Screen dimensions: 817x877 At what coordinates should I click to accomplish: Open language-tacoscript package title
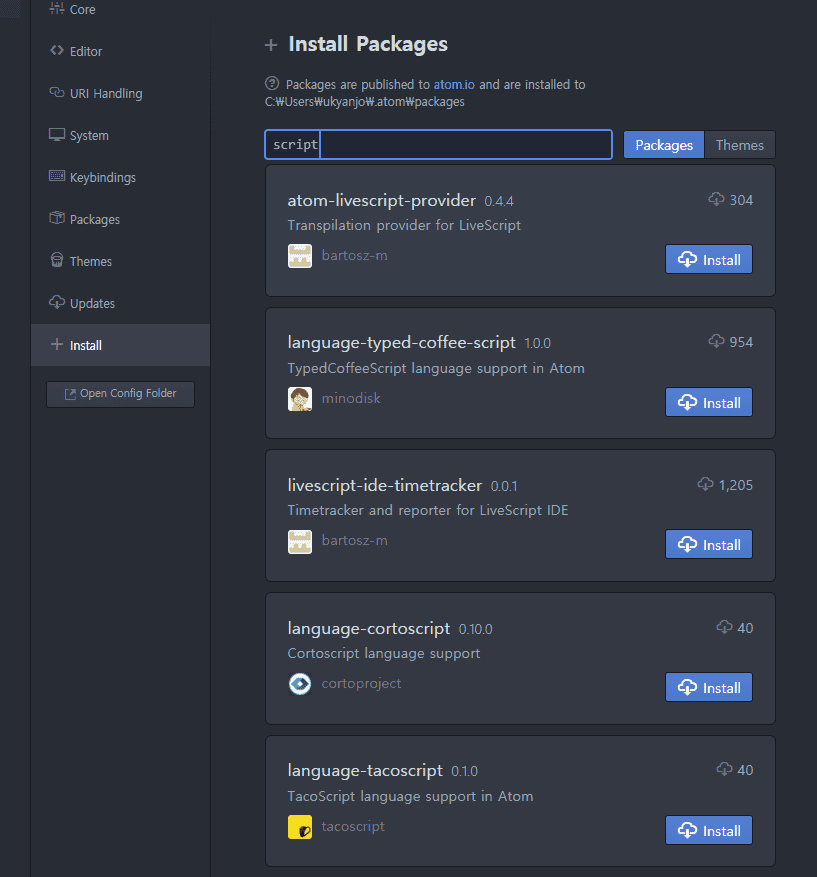[x=365, y=771]
